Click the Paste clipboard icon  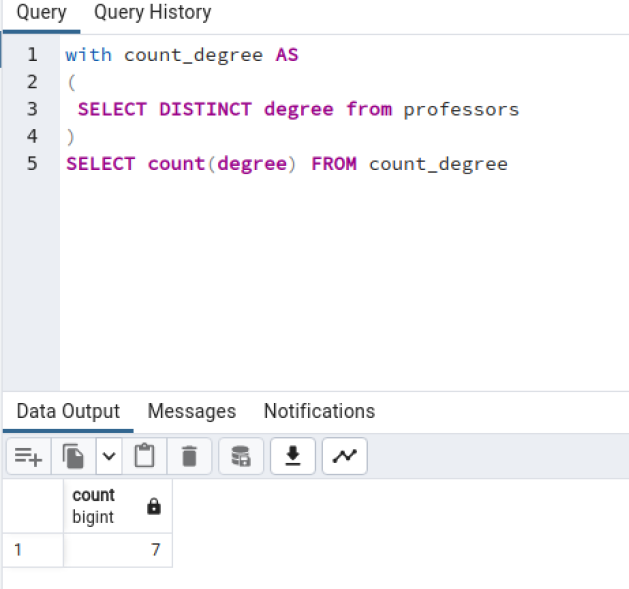click(x=144, y=456)
